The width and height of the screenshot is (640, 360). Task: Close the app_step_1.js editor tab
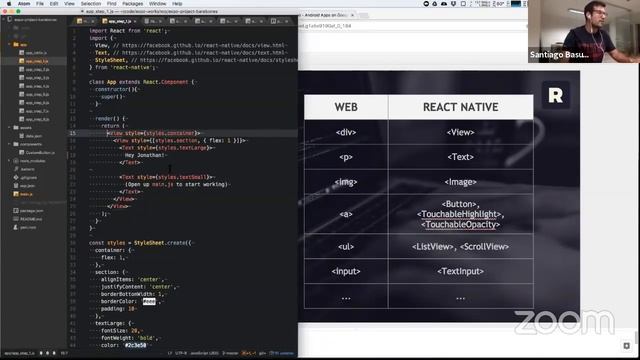click(x=135, y=21)
